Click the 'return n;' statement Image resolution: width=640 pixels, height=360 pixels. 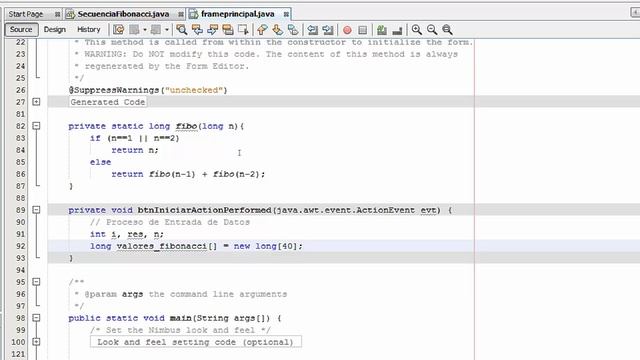click(x=135, y=150)
